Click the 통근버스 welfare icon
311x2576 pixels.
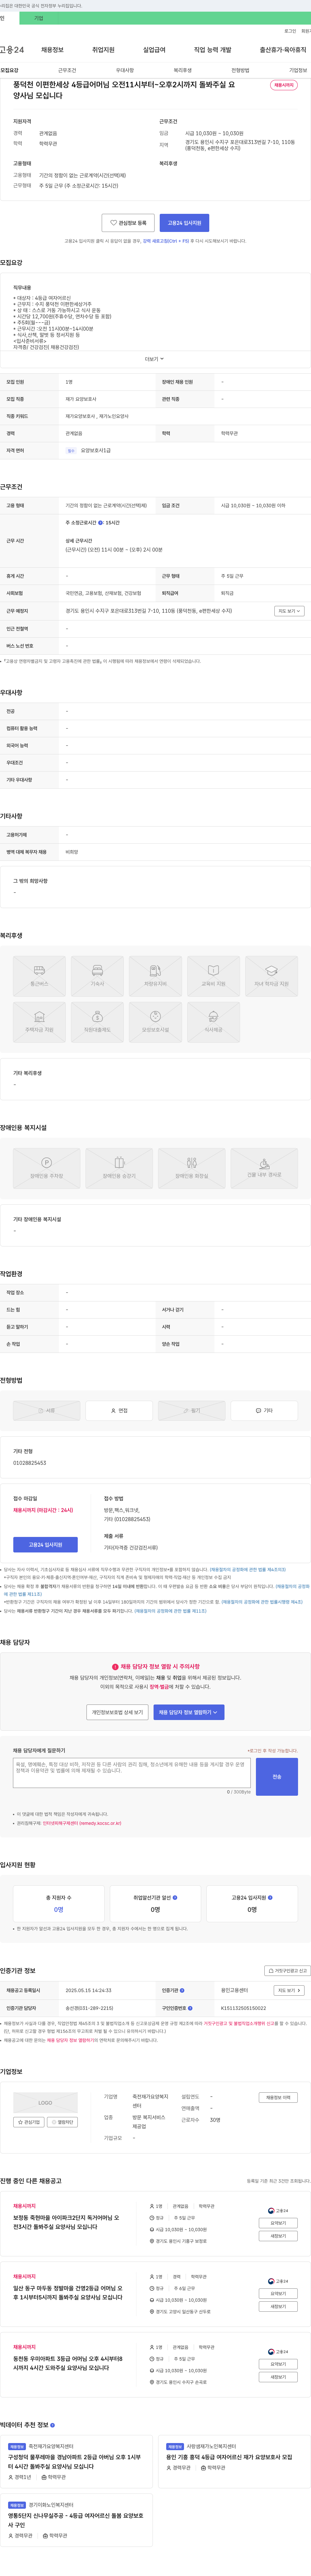39,976
